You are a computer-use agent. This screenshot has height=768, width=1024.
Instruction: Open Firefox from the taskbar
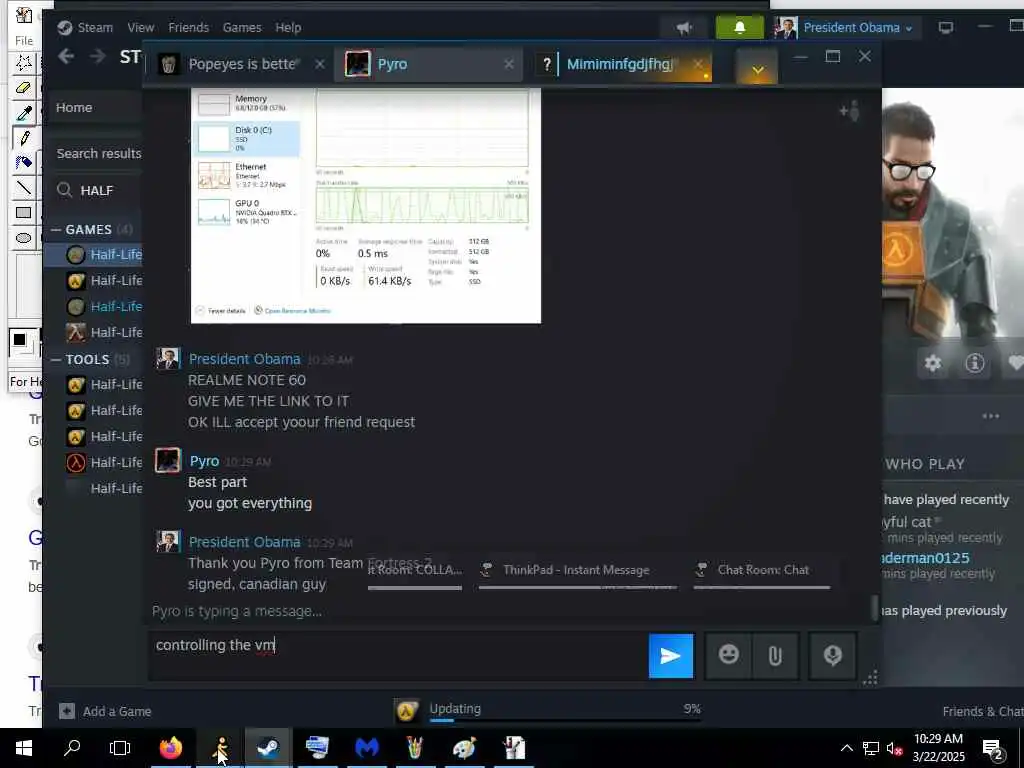[x=171, y=748]
